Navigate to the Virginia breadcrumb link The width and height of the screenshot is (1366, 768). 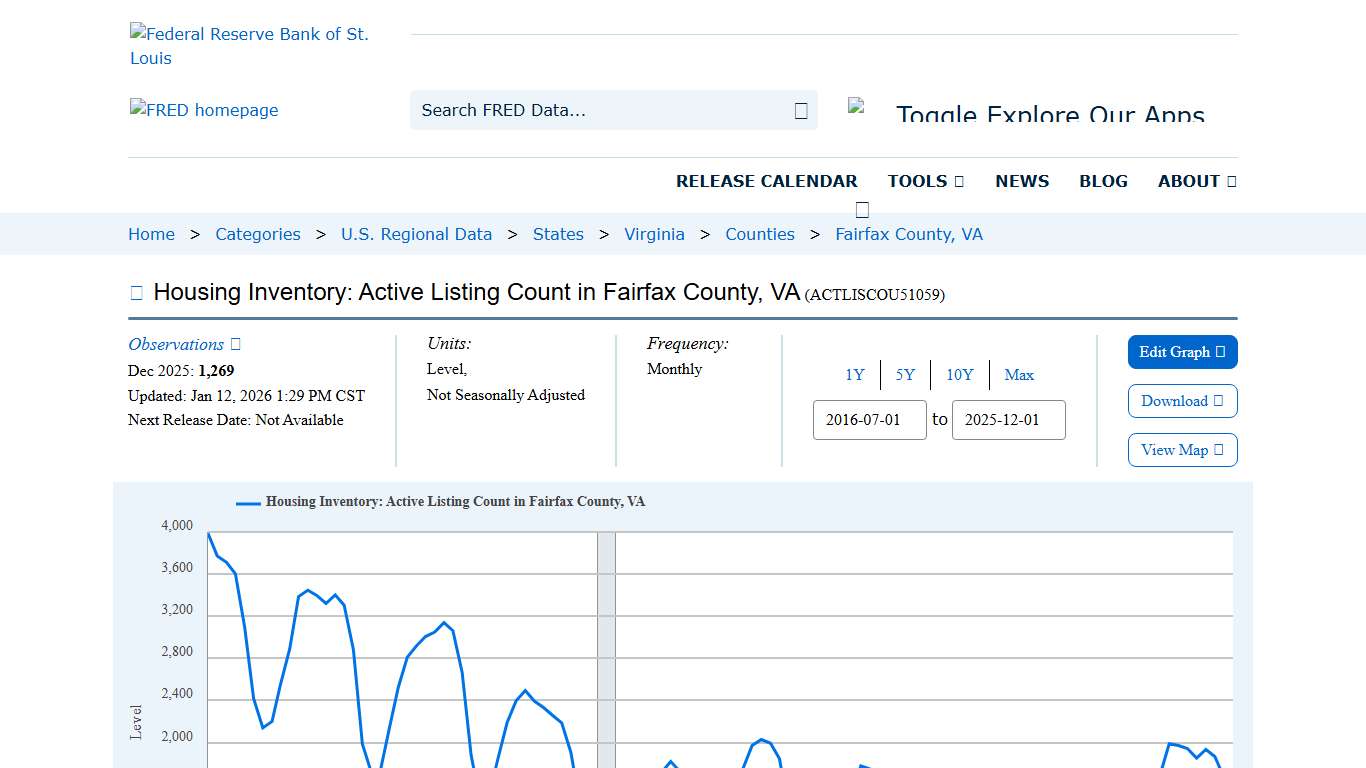(654, 233)
